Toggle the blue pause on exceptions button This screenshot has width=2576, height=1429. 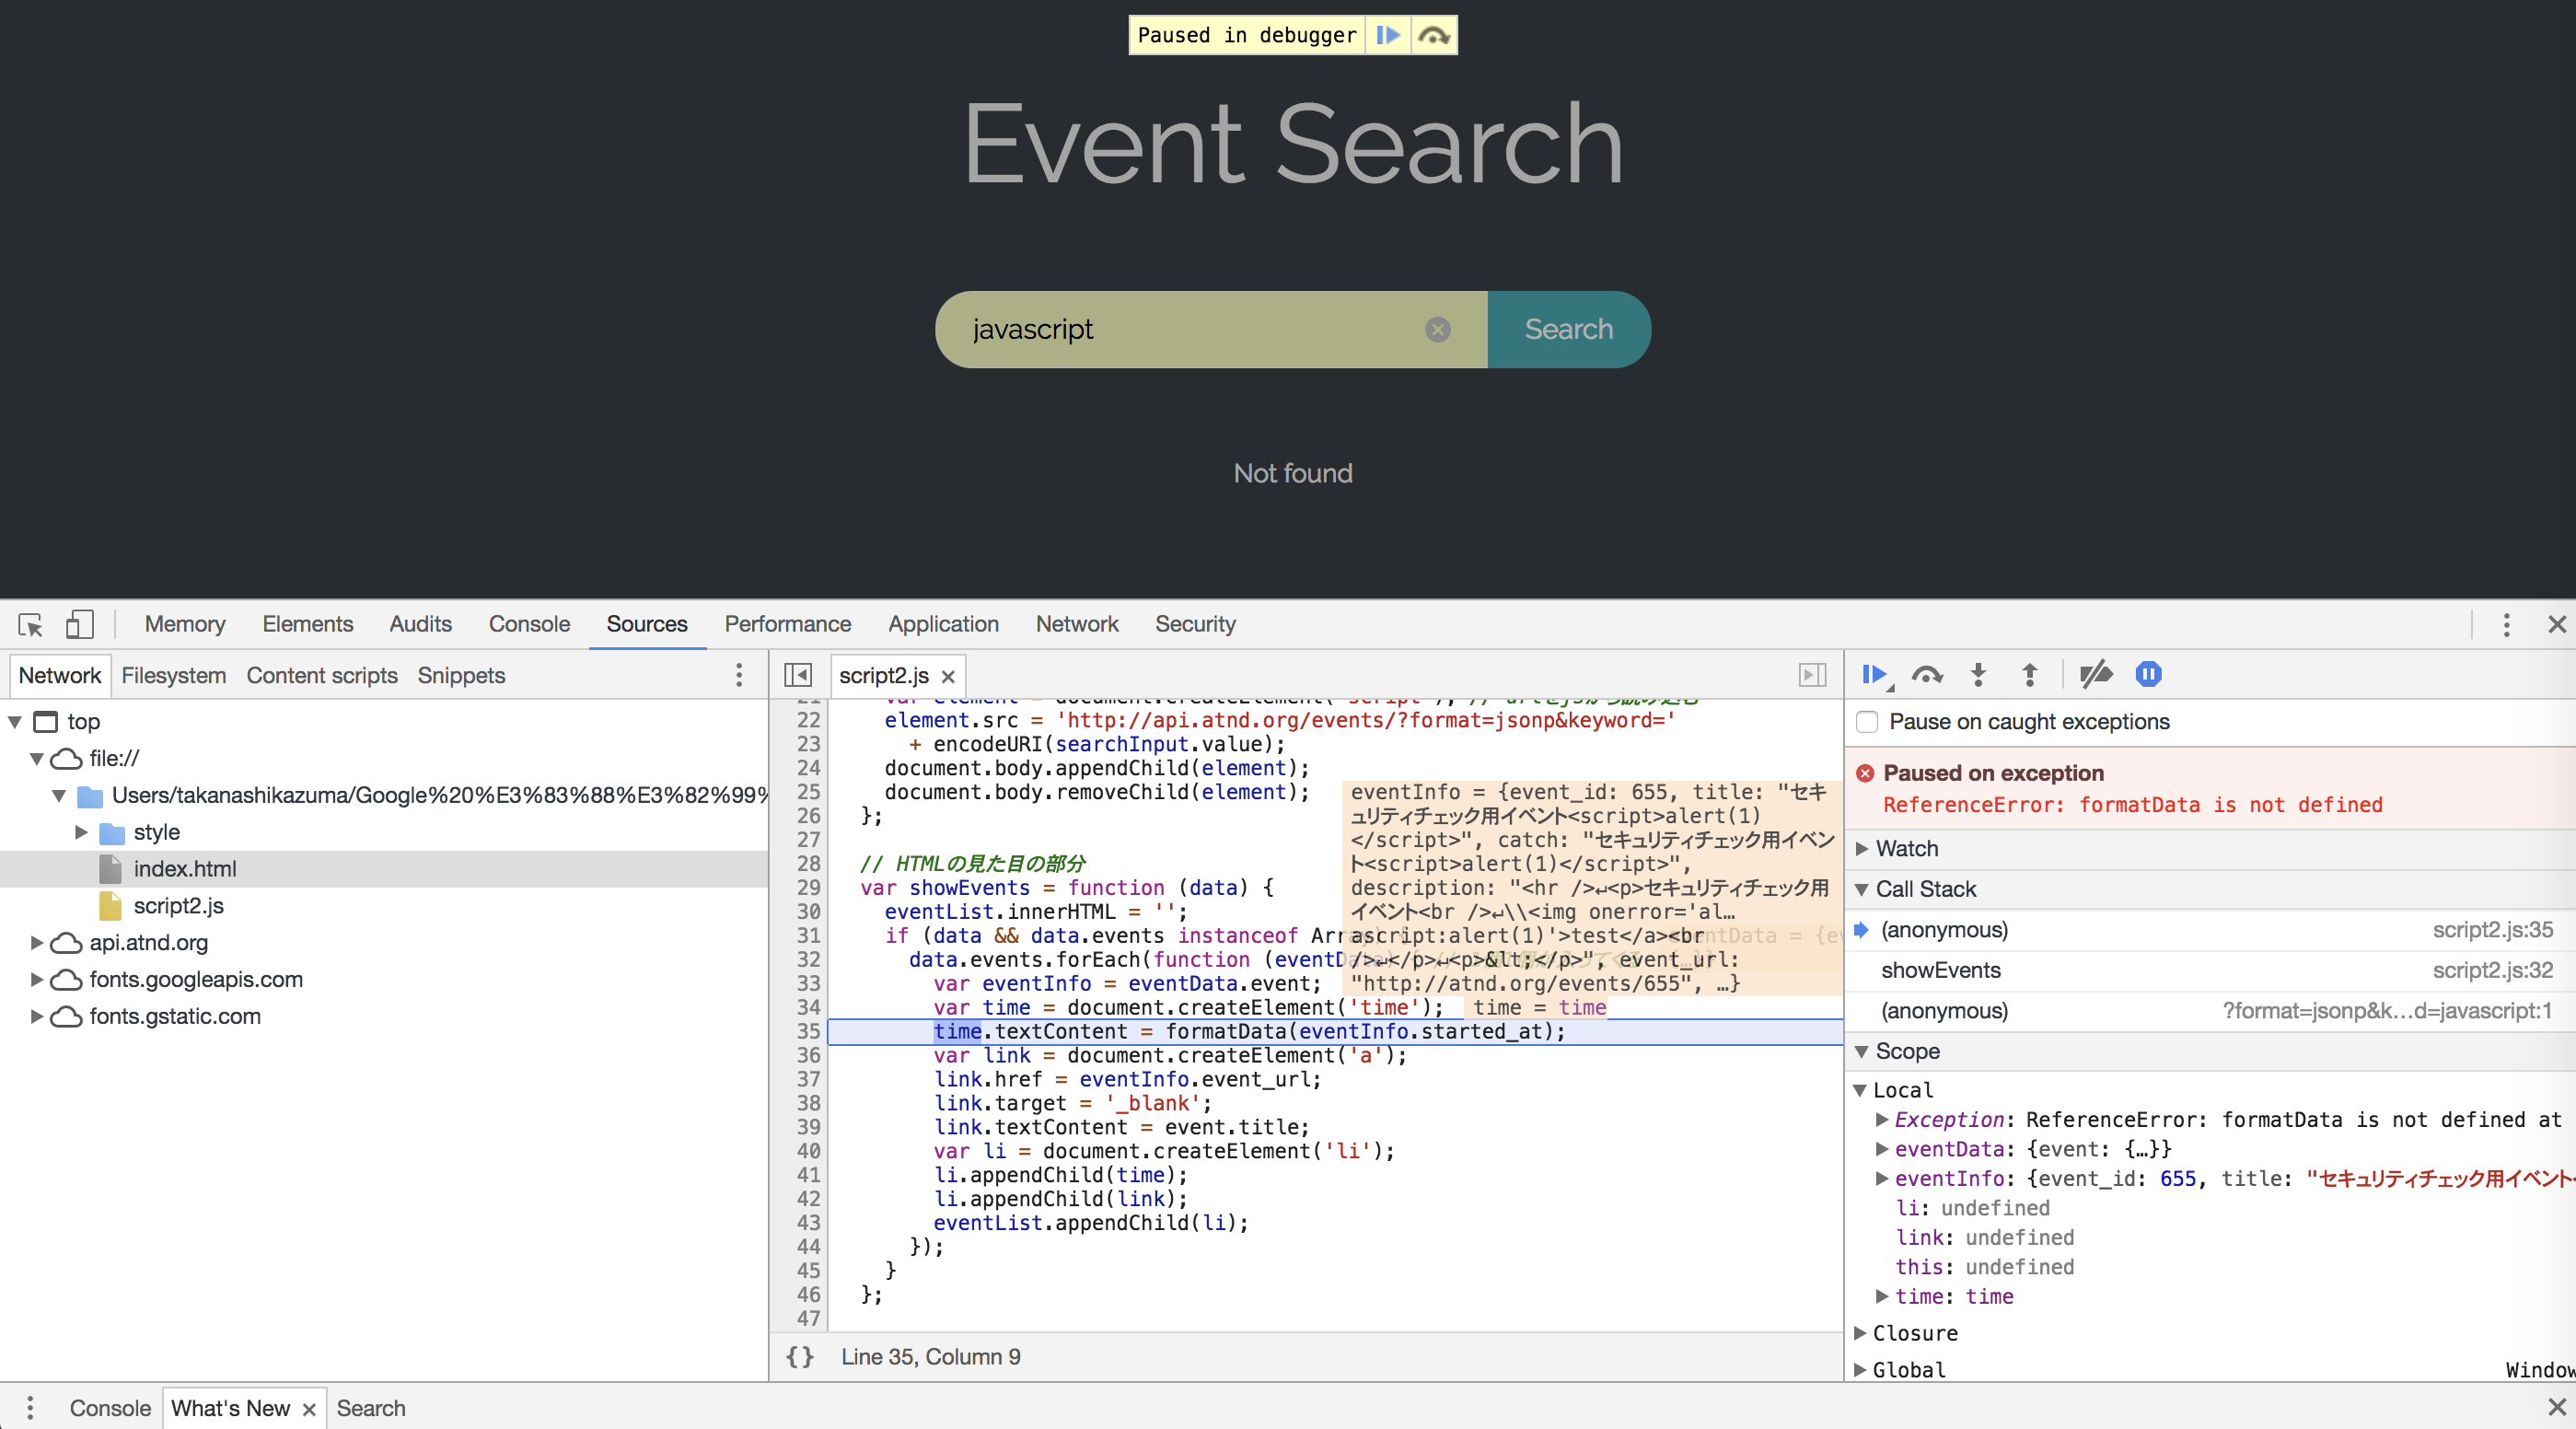tap(2148, 675)
